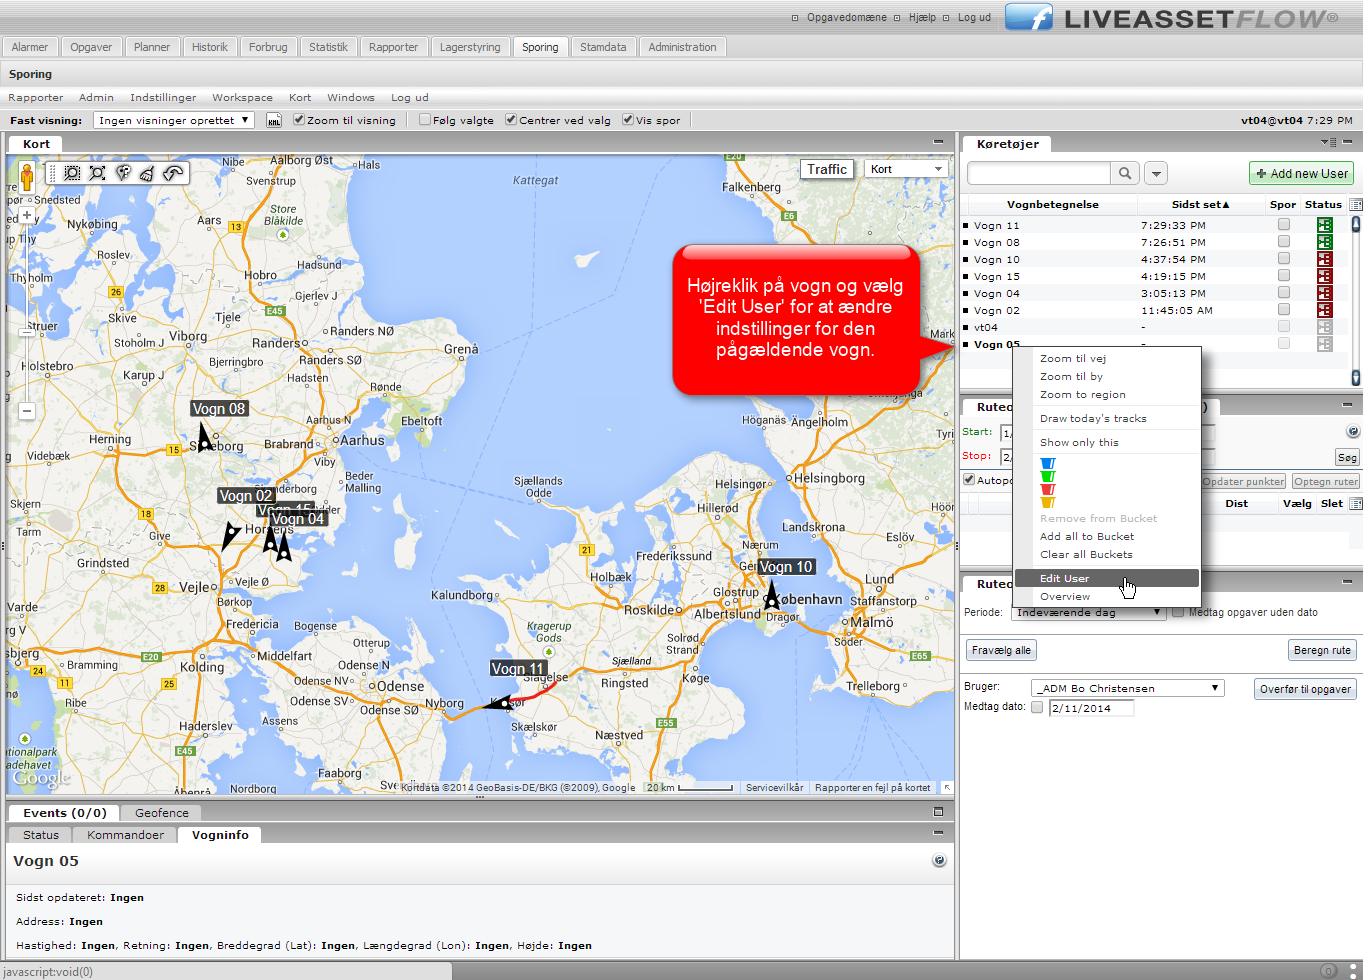This screenshot has height=980, width=1363.
Task: Click red status icon for Vogn 10
Action: coord(1324,259)
